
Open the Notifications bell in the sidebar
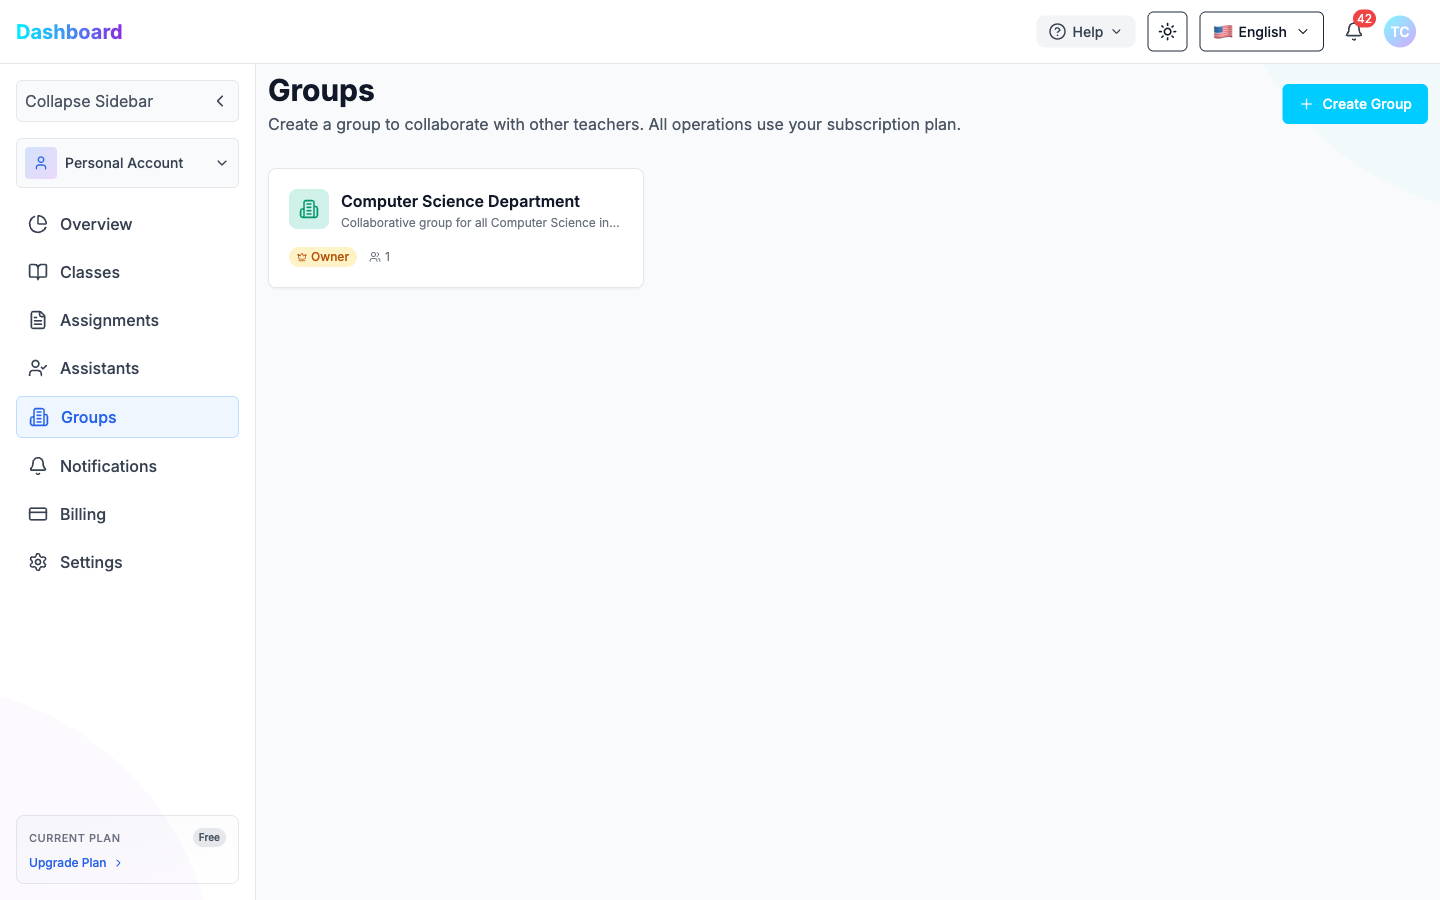click(37, 466)
